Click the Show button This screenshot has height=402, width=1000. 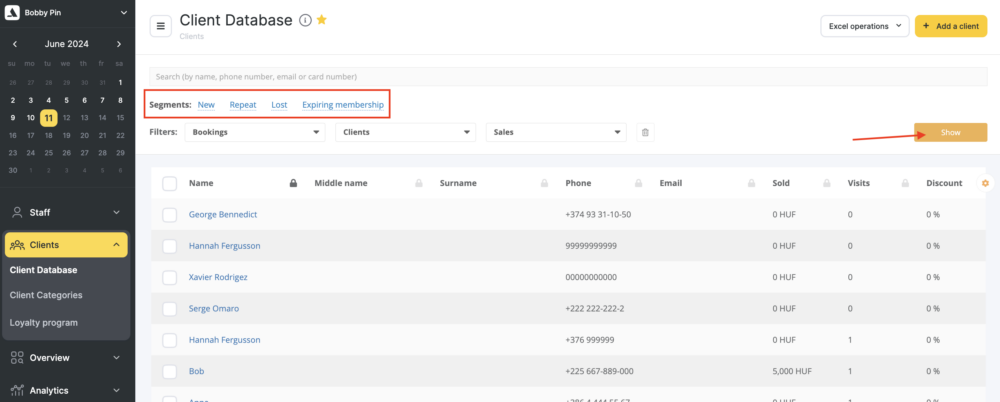point(950,132)
